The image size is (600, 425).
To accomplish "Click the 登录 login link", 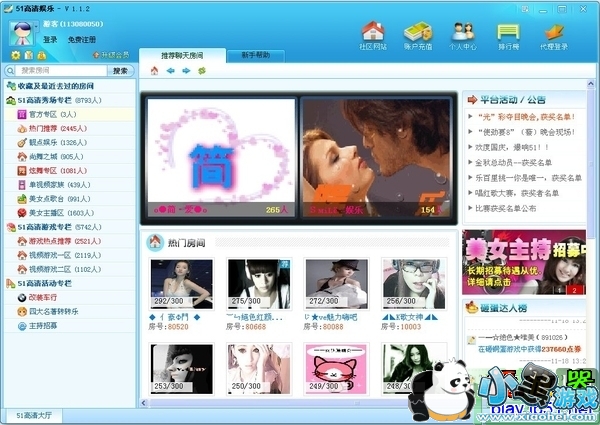I will click(x=50, y=40).
